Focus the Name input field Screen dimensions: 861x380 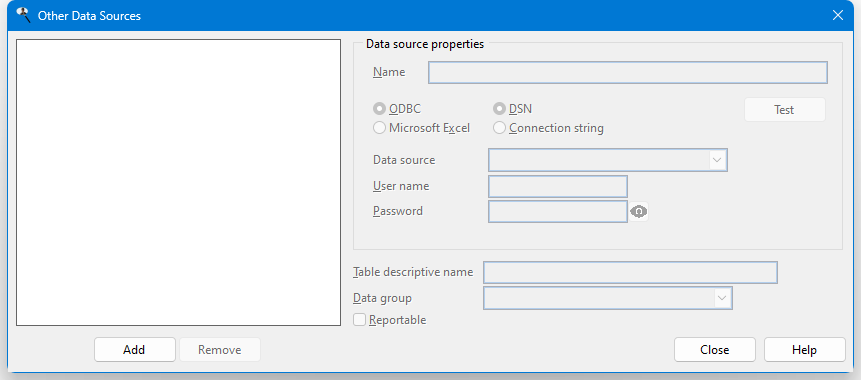[628, 72]
